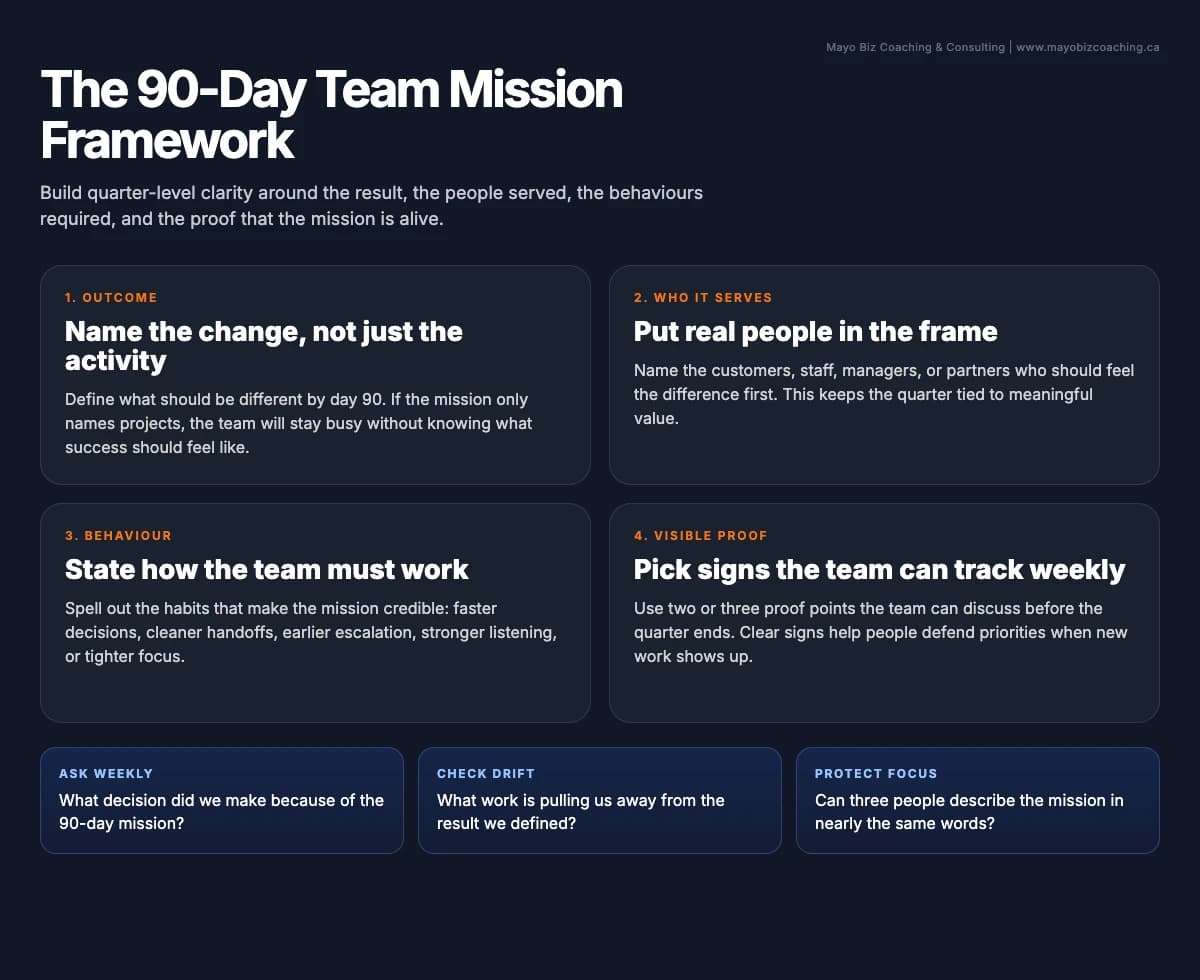Click the drift-check question text
The width and height of the screenshot is (1200, 980).
pos(578,812)
